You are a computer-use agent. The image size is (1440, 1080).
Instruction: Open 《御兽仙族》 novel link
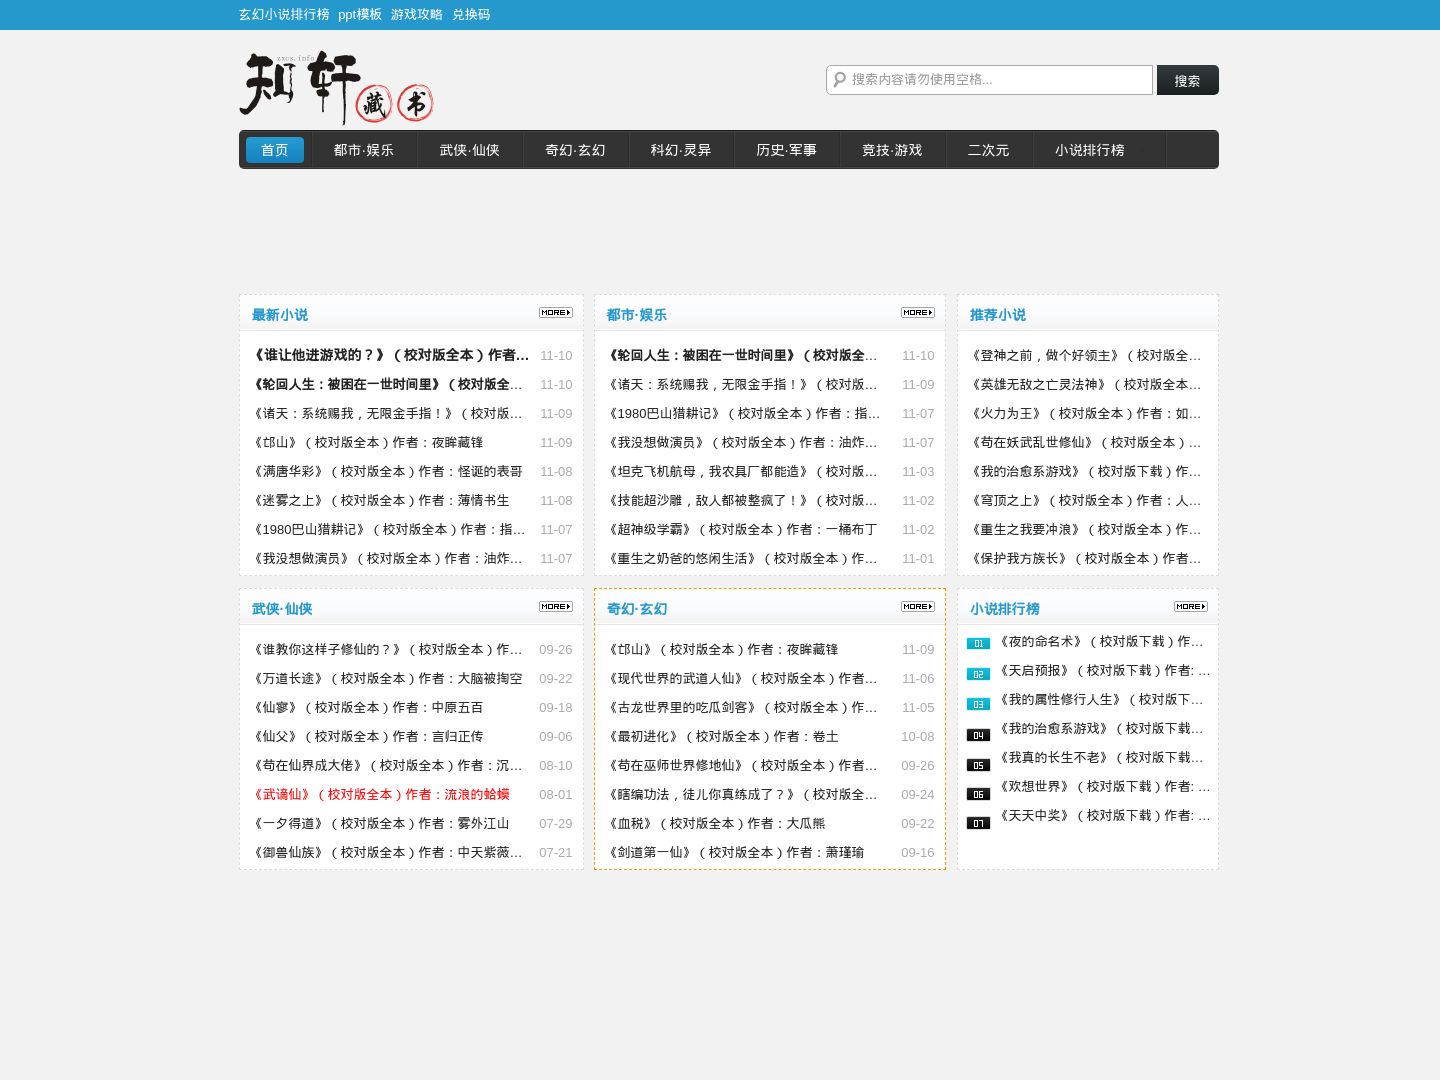point(388,852)
